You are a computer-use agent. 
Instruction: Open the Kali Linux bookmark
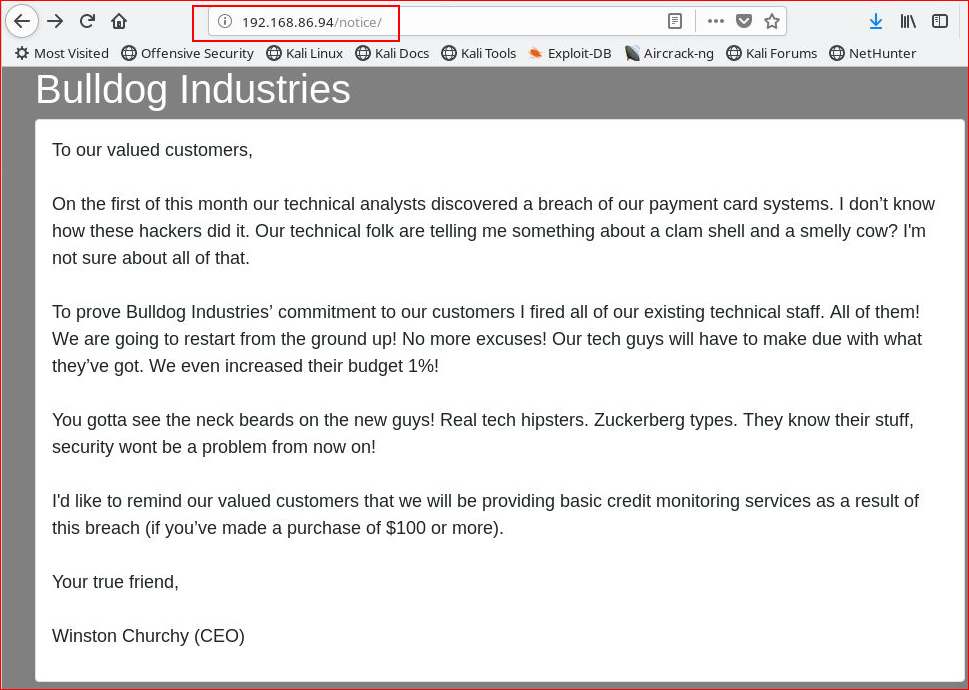[305, 54]
